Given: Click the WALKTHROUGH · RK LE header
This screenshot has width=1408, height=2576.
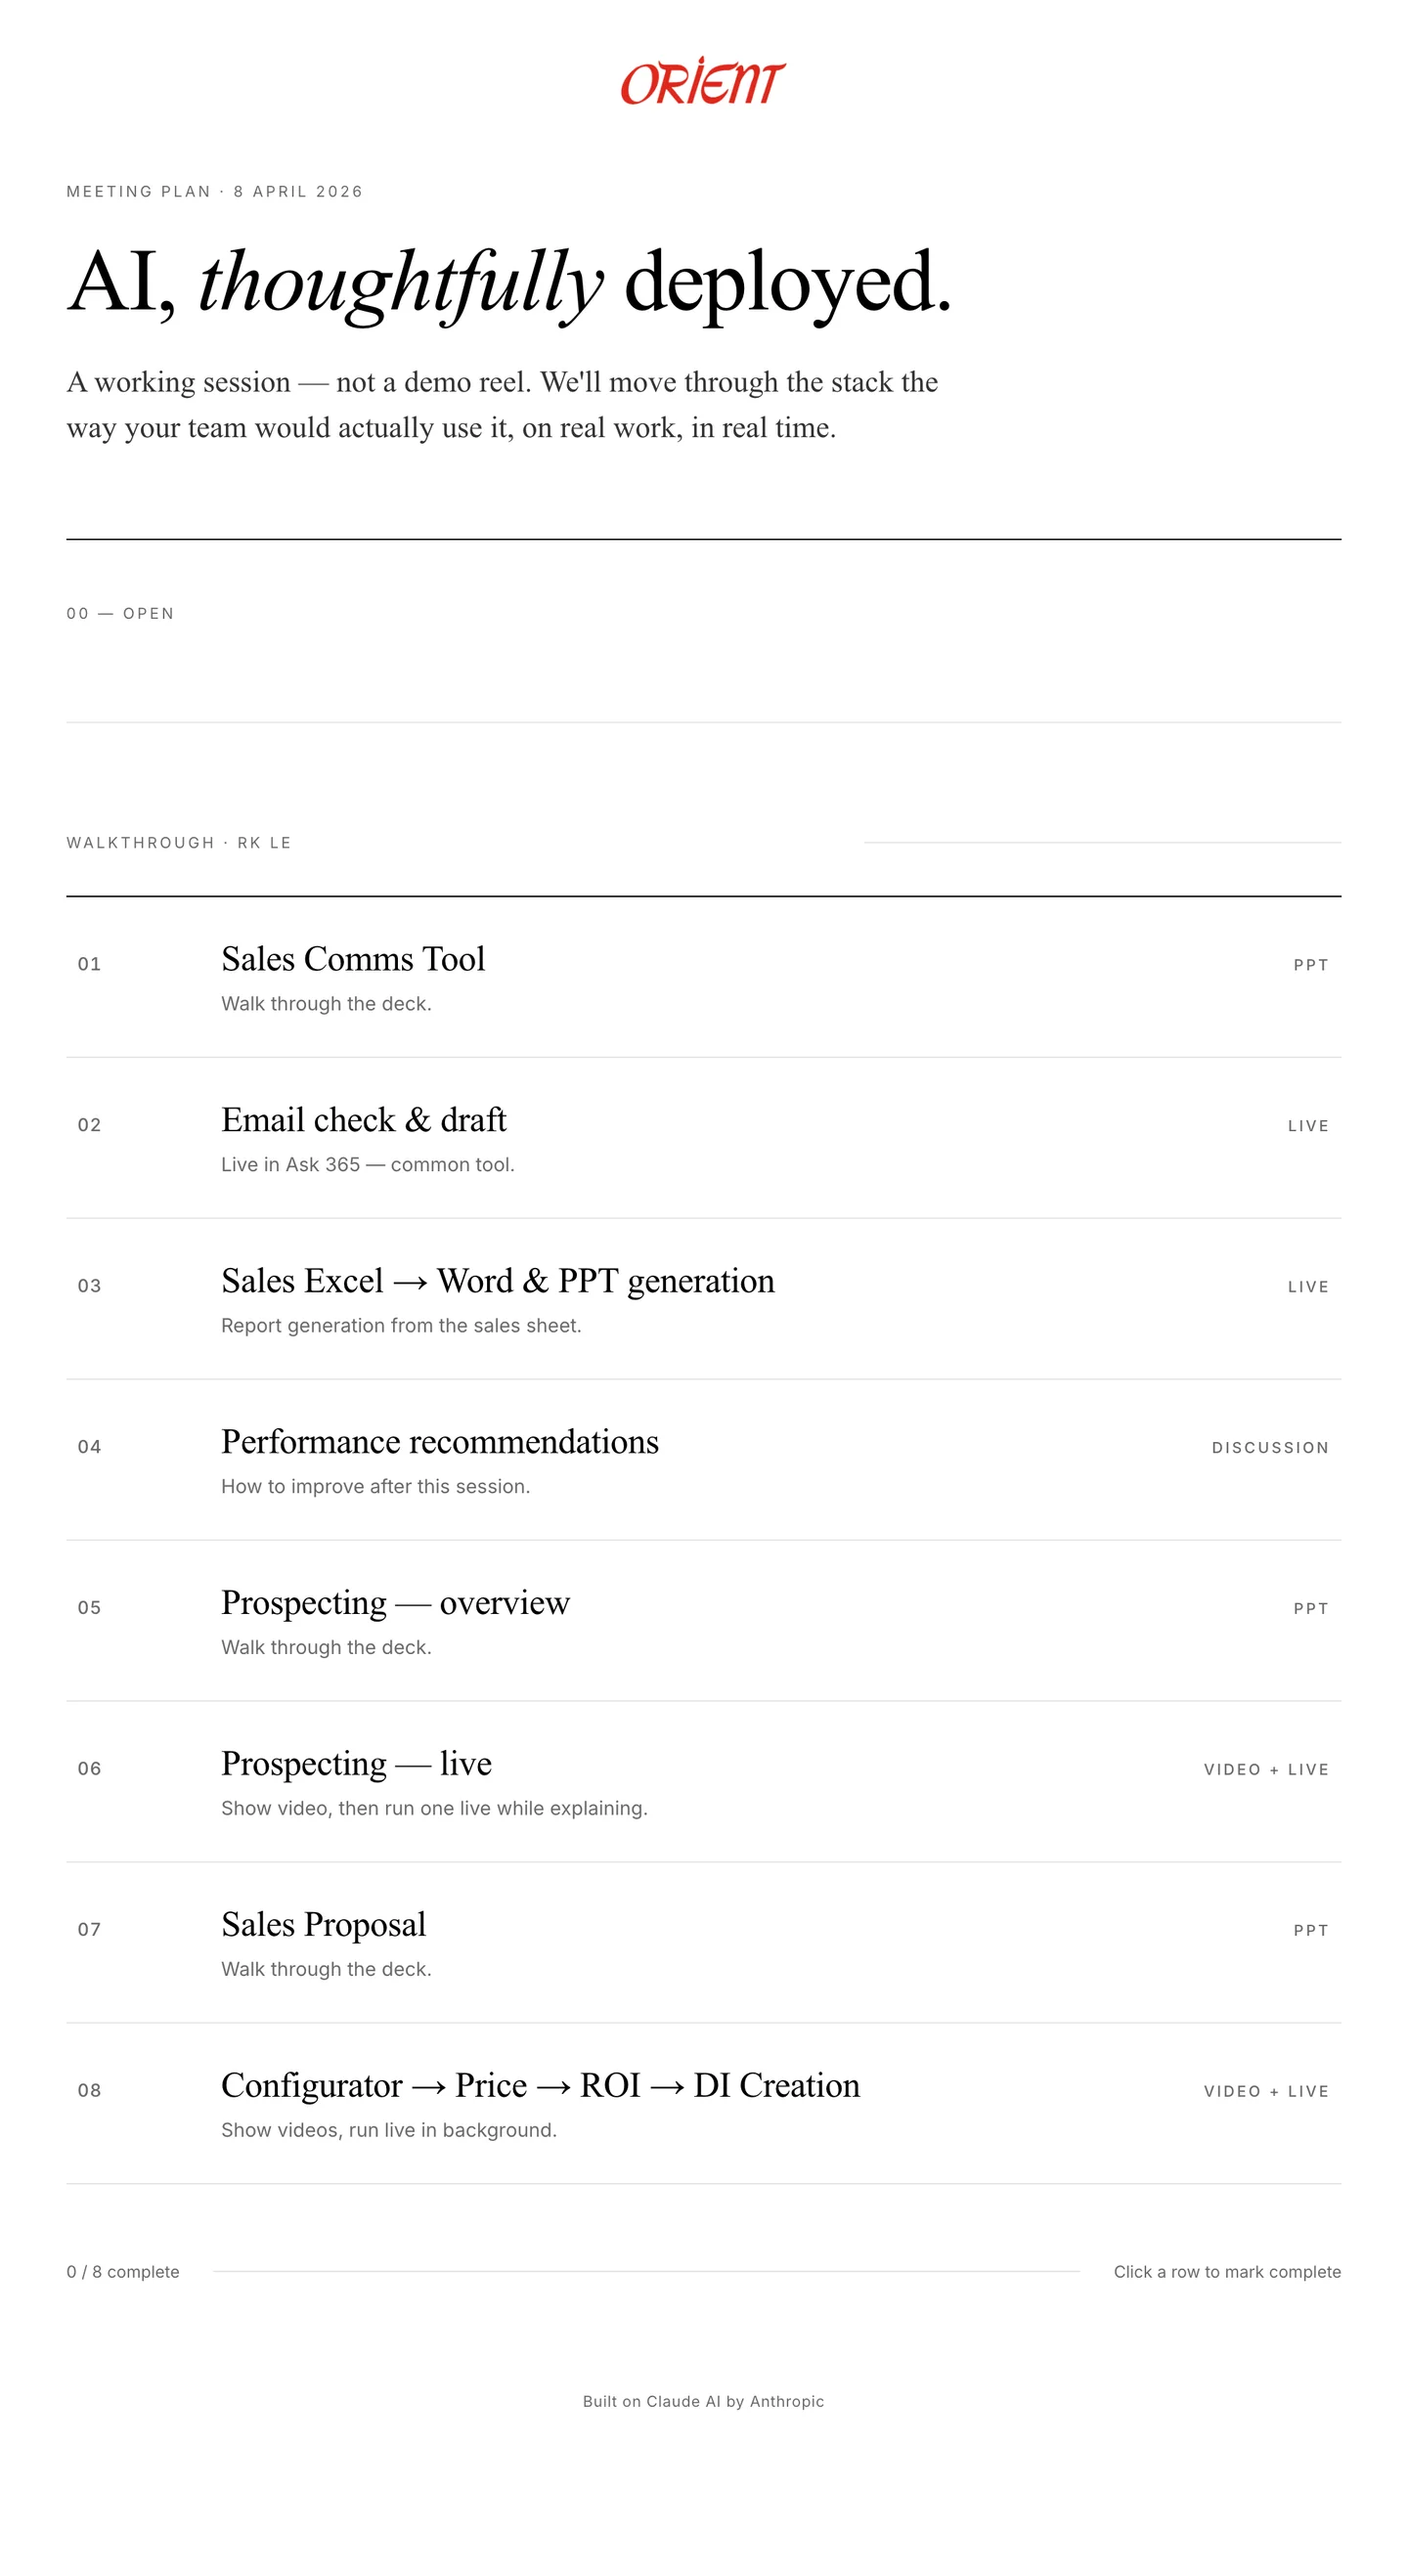Looking at the screenshot, I should pyautogui.click(x=178, y=843).
